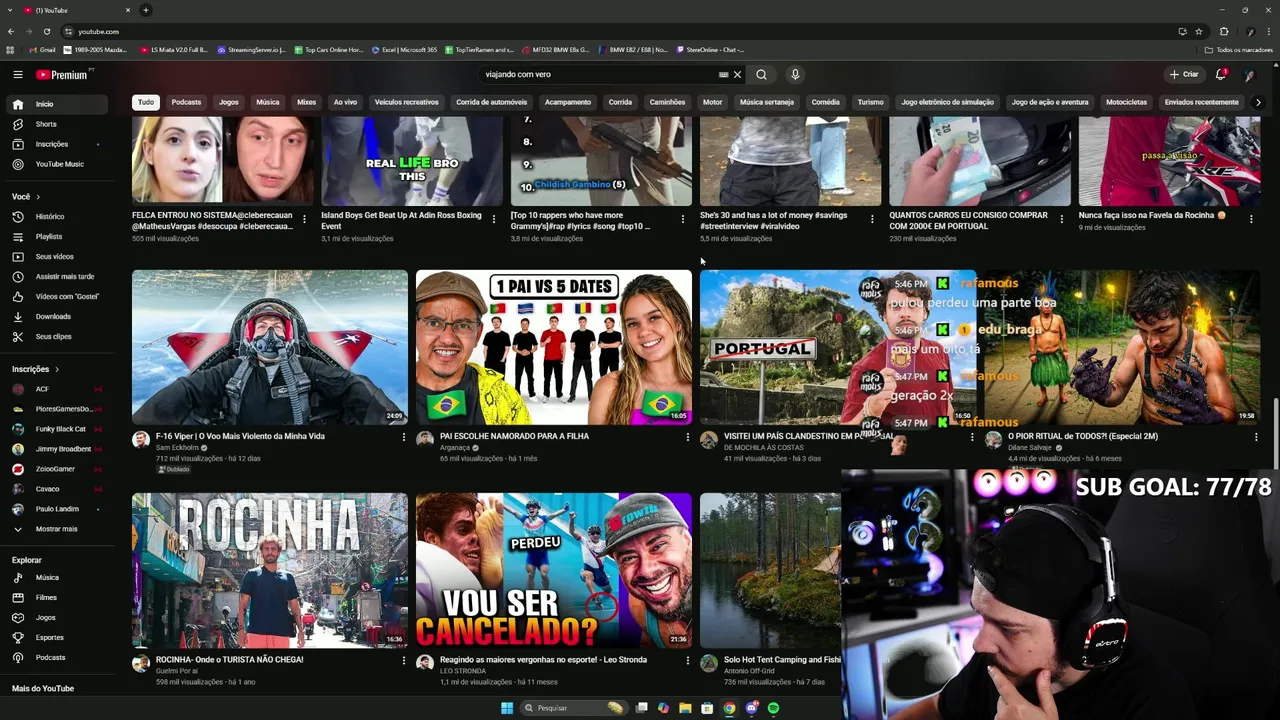
Task: Open File Explorer from the taskbar
Action: tap(685, 708)
